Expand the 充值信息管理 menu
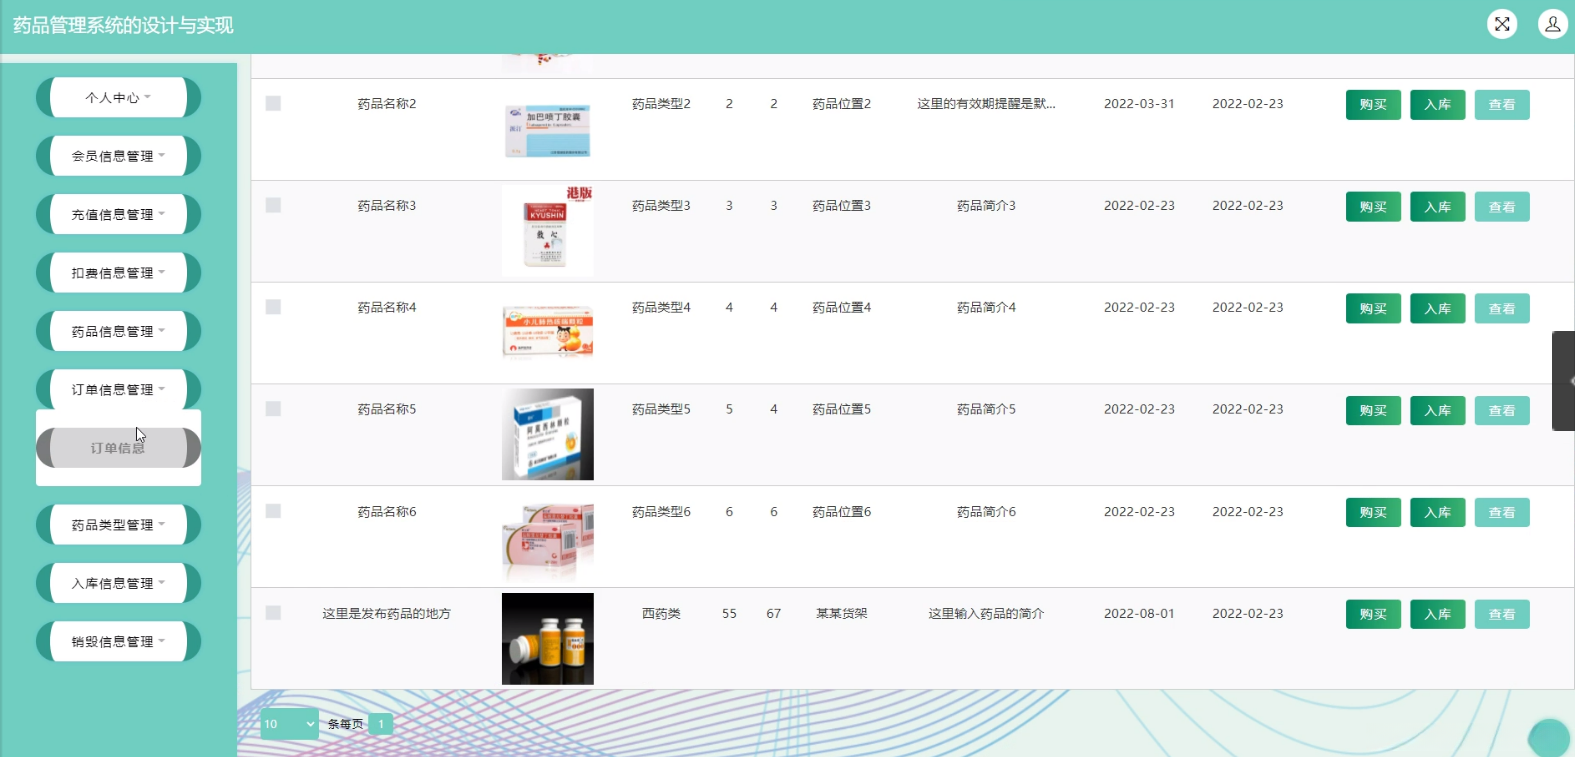Image resolution: width=1575 pixels, height=757 pixels. [x=118, y=214]
